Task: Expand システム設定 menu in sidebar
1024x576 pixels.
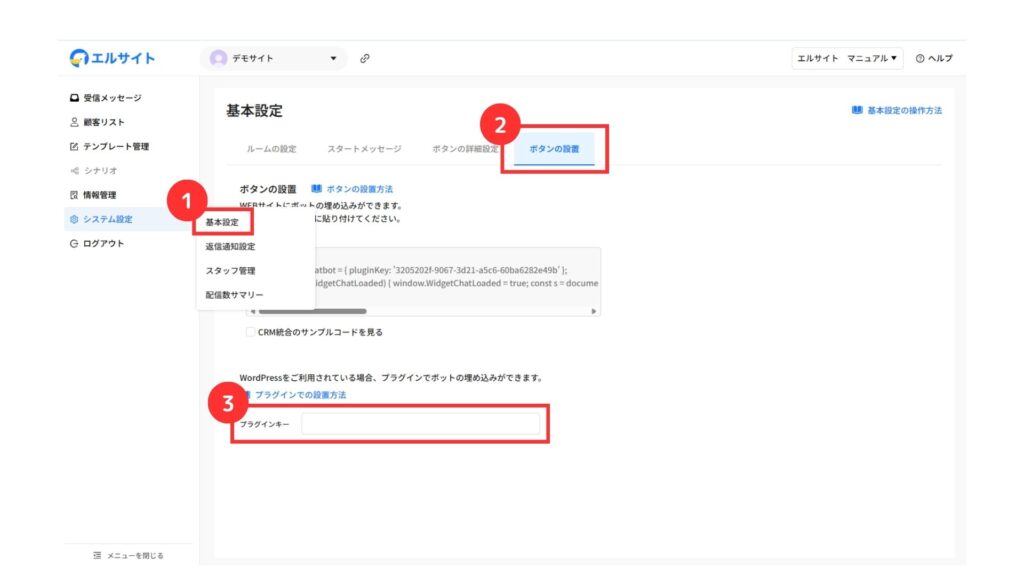Action: [x=107, y=219]
